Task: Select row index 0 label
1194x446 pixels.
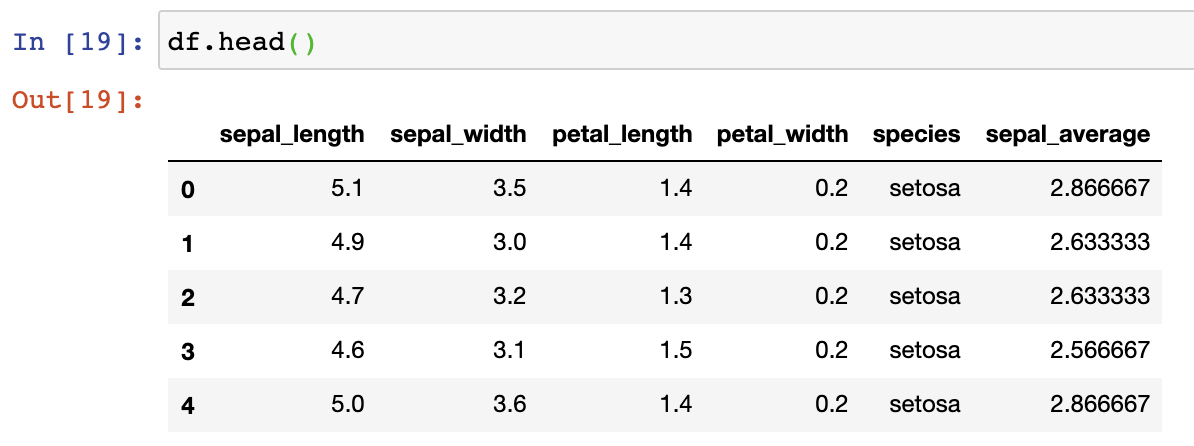Action: tap(187, 189)
